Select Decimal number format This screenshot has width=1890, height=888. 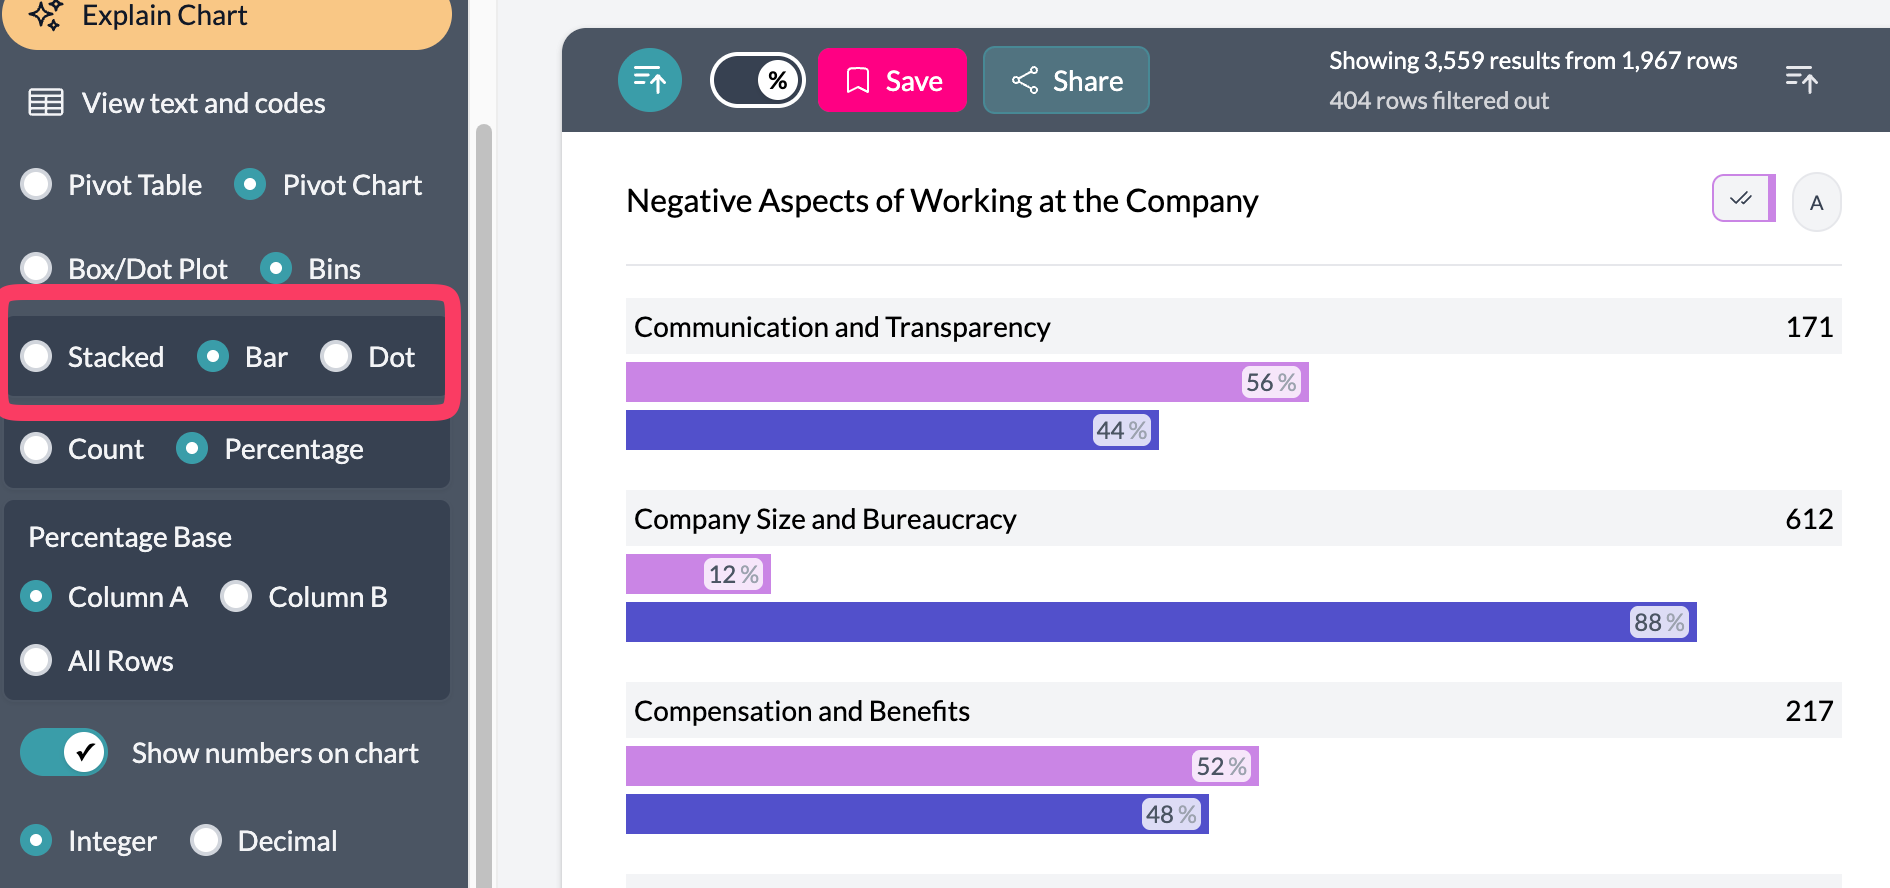tap(207, 841)
